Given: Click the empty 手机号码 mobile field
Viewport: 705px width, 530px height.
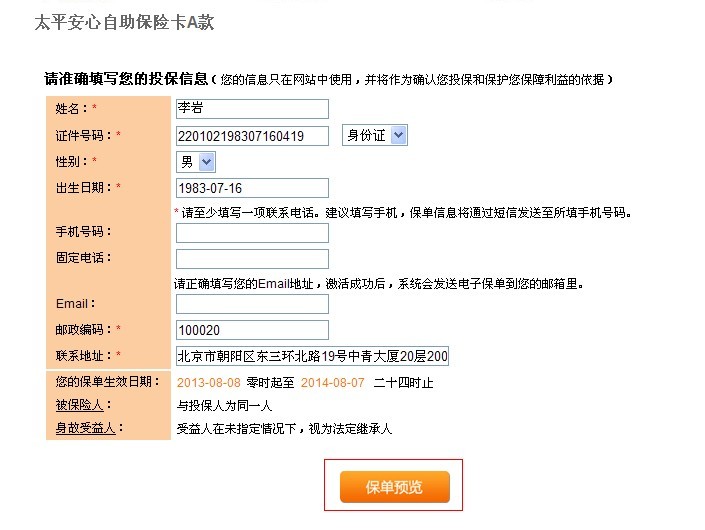Looking at the screenshot, I should [x=252, y=233].
